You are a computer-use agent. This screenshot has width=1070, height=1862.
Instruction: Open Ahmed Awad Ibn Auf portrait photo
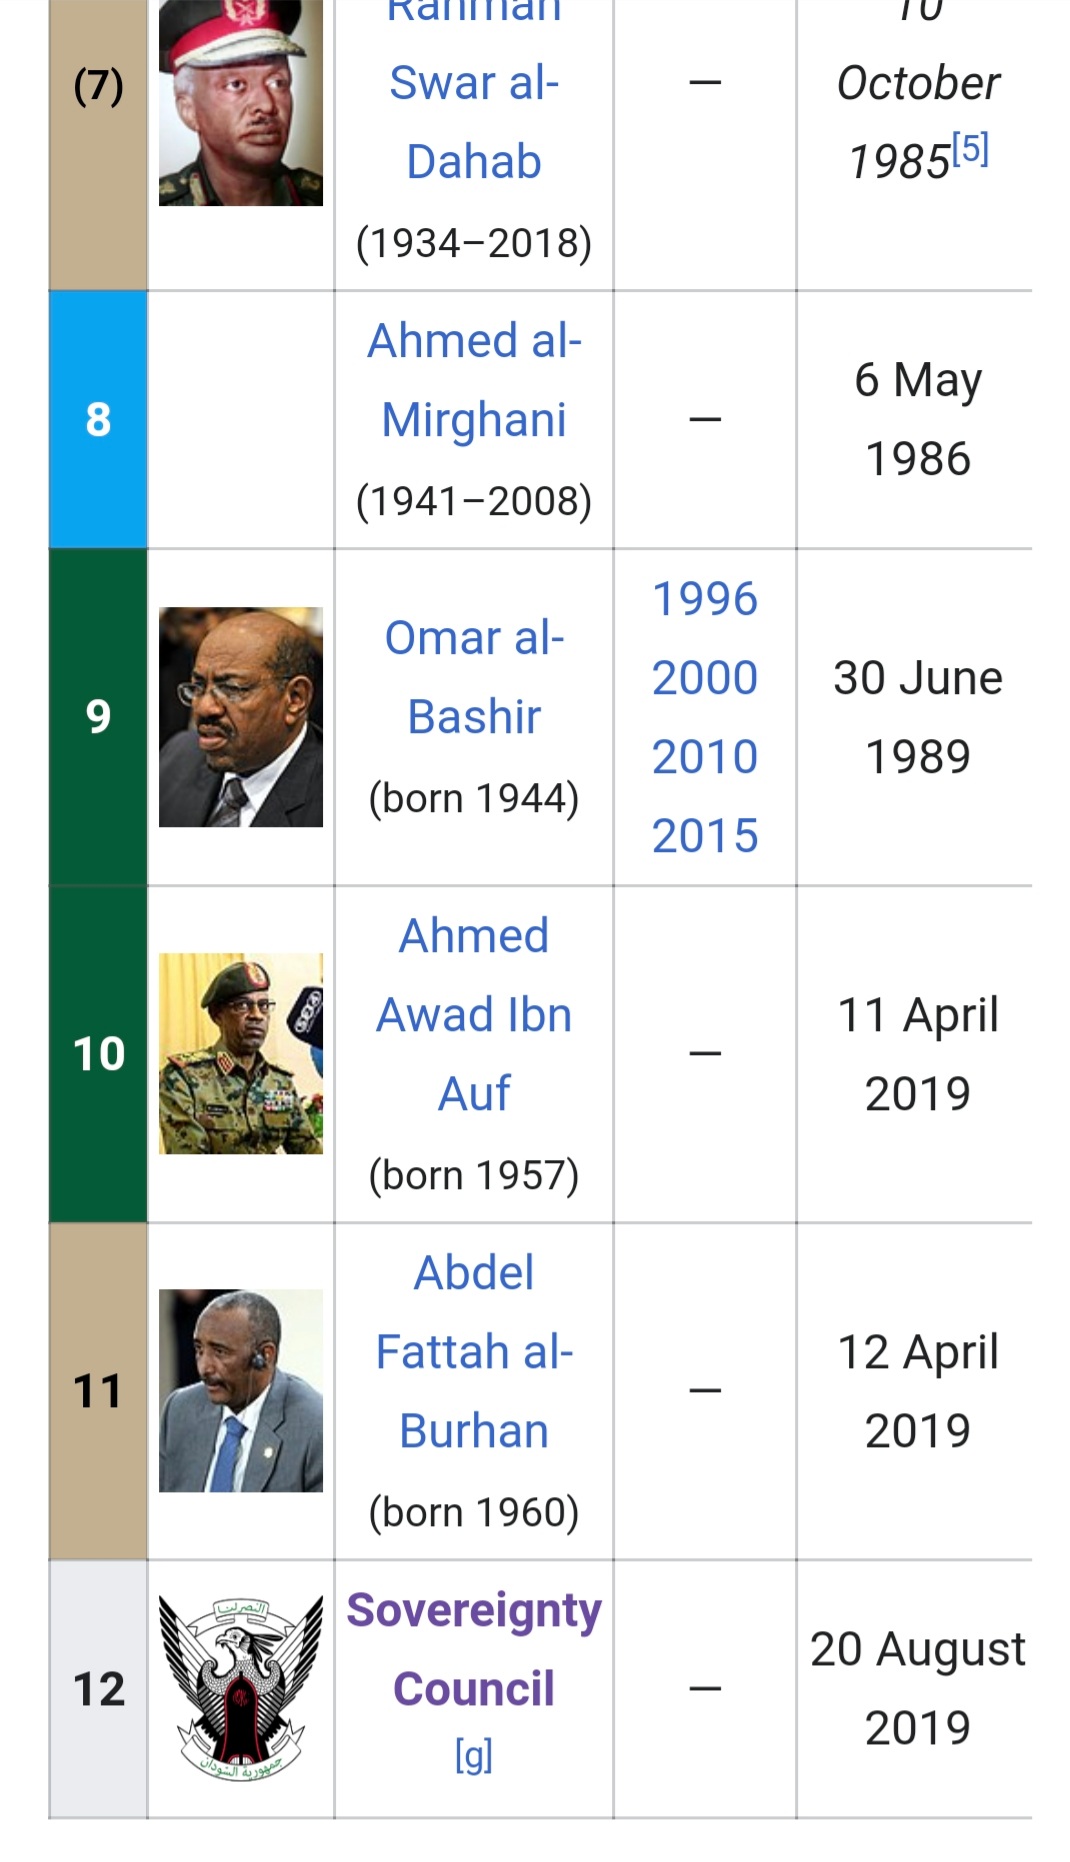241,1053
